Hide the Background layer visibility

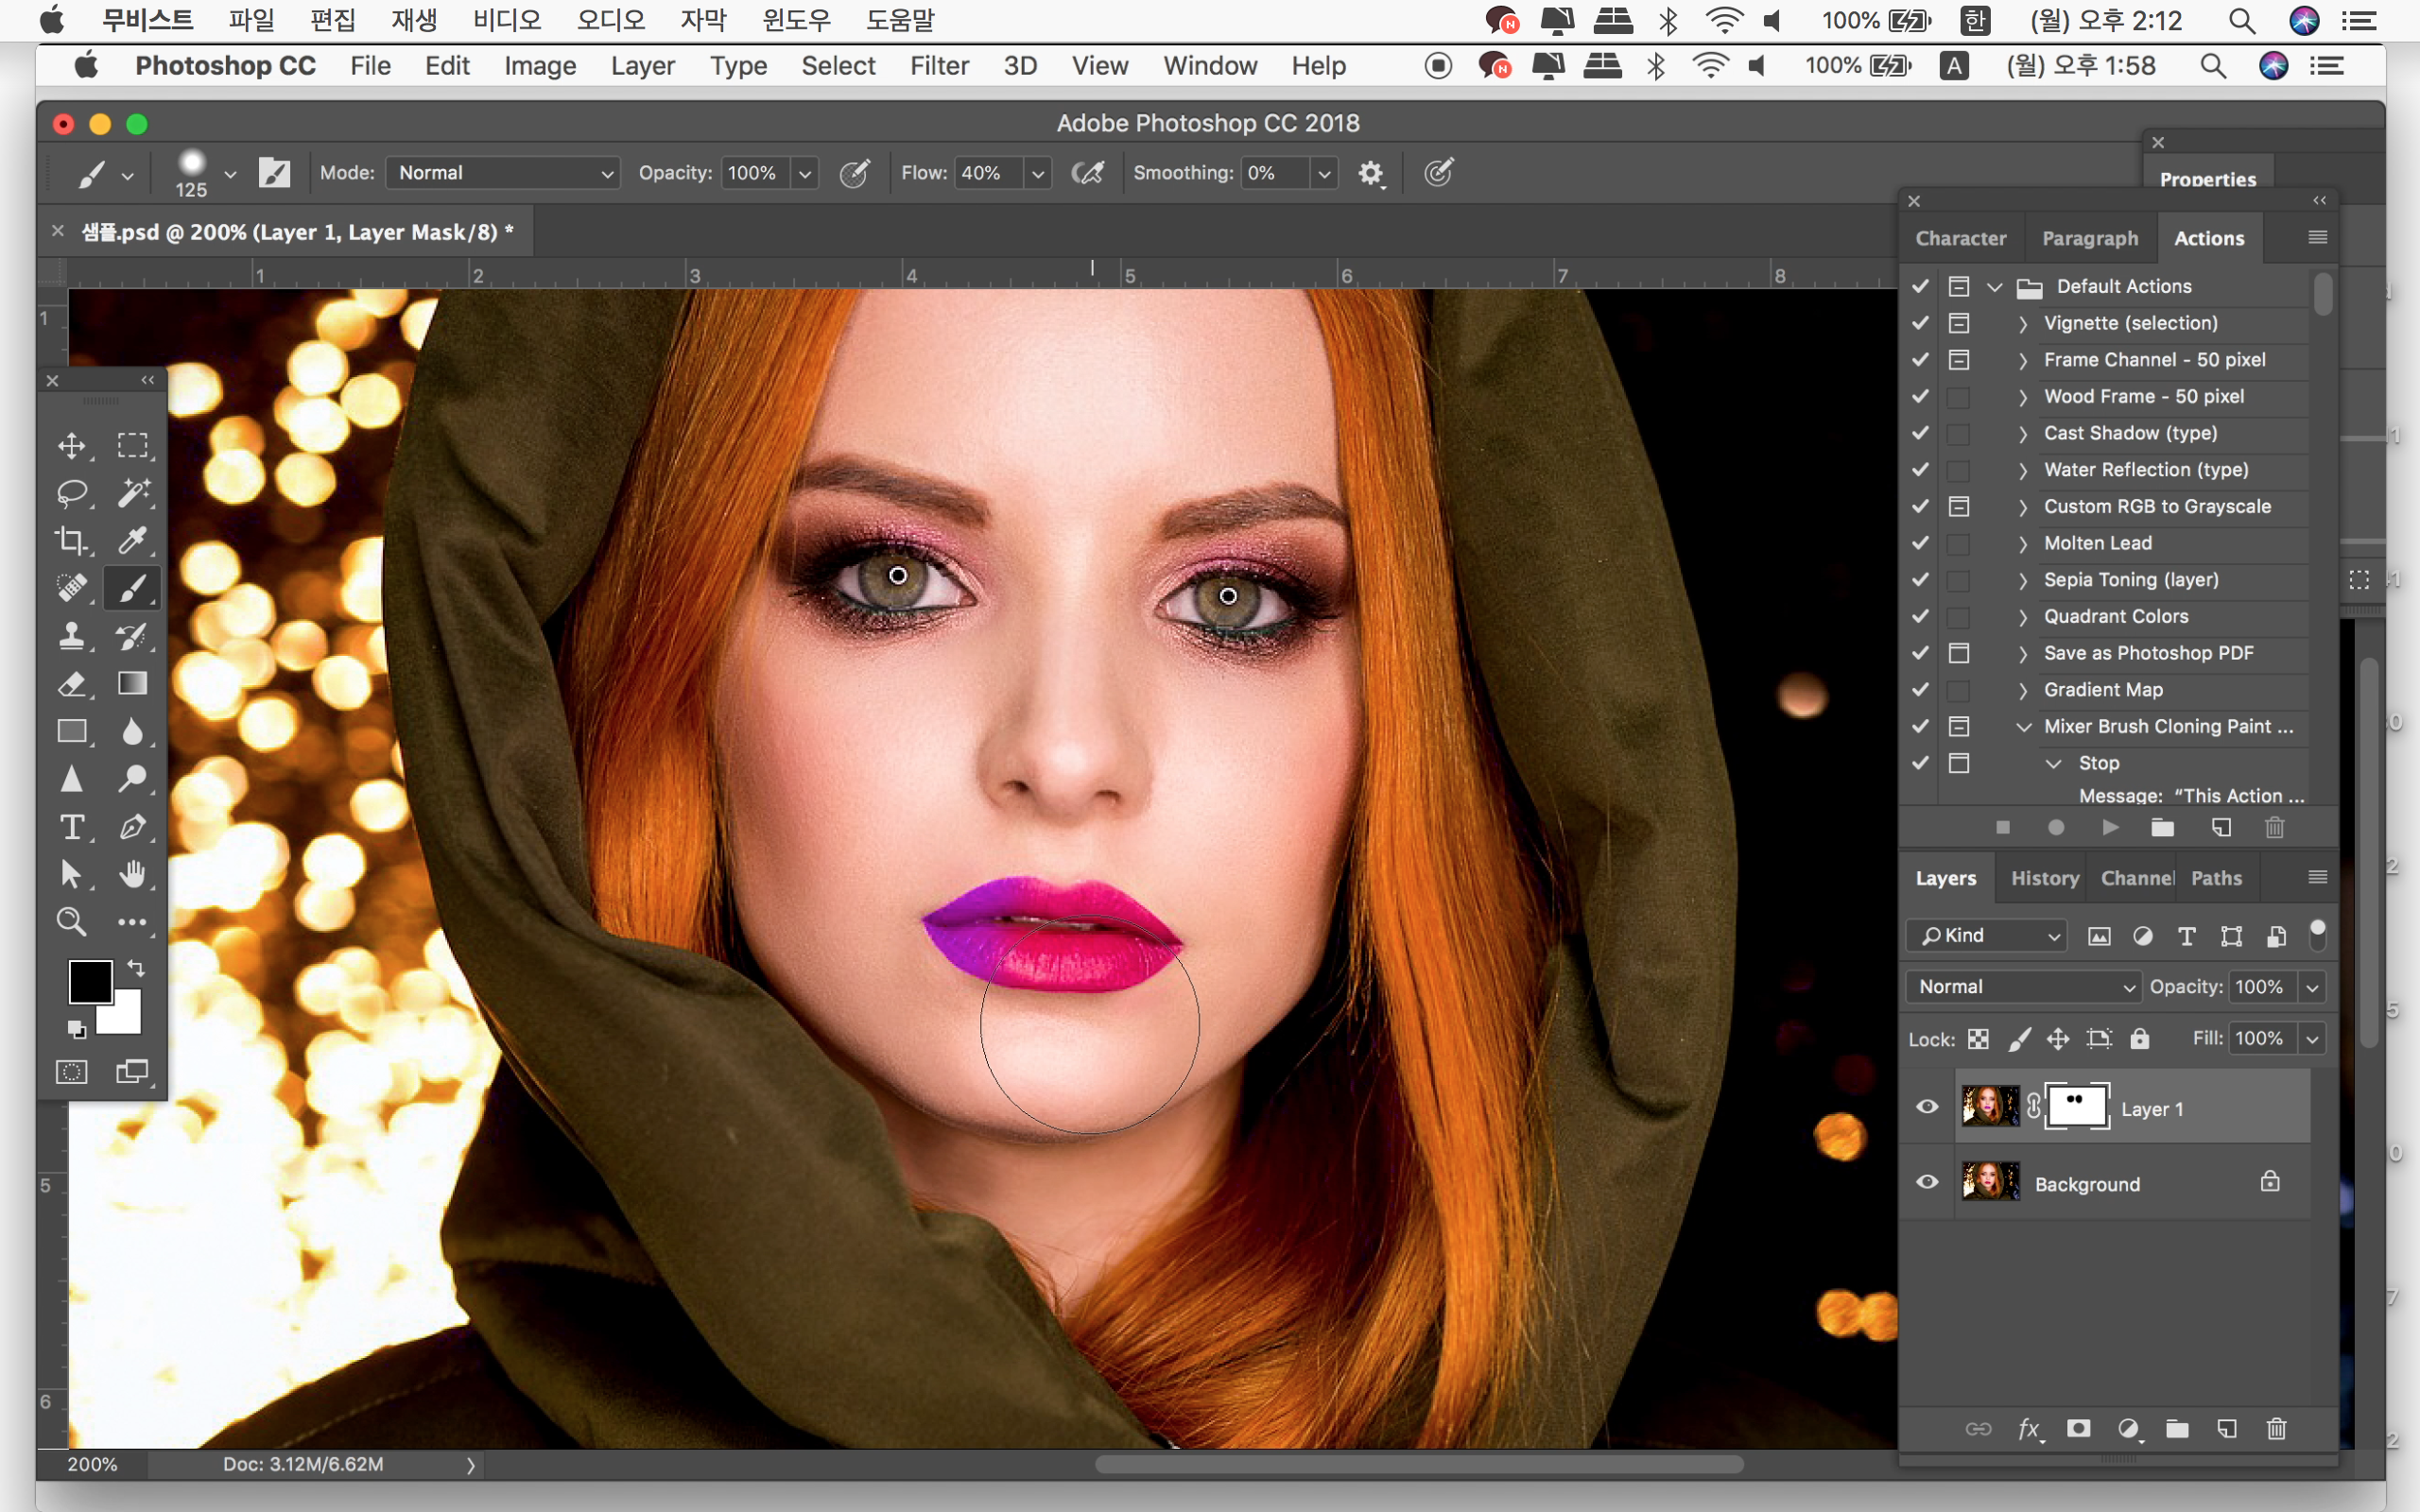pos(1927,1183)
